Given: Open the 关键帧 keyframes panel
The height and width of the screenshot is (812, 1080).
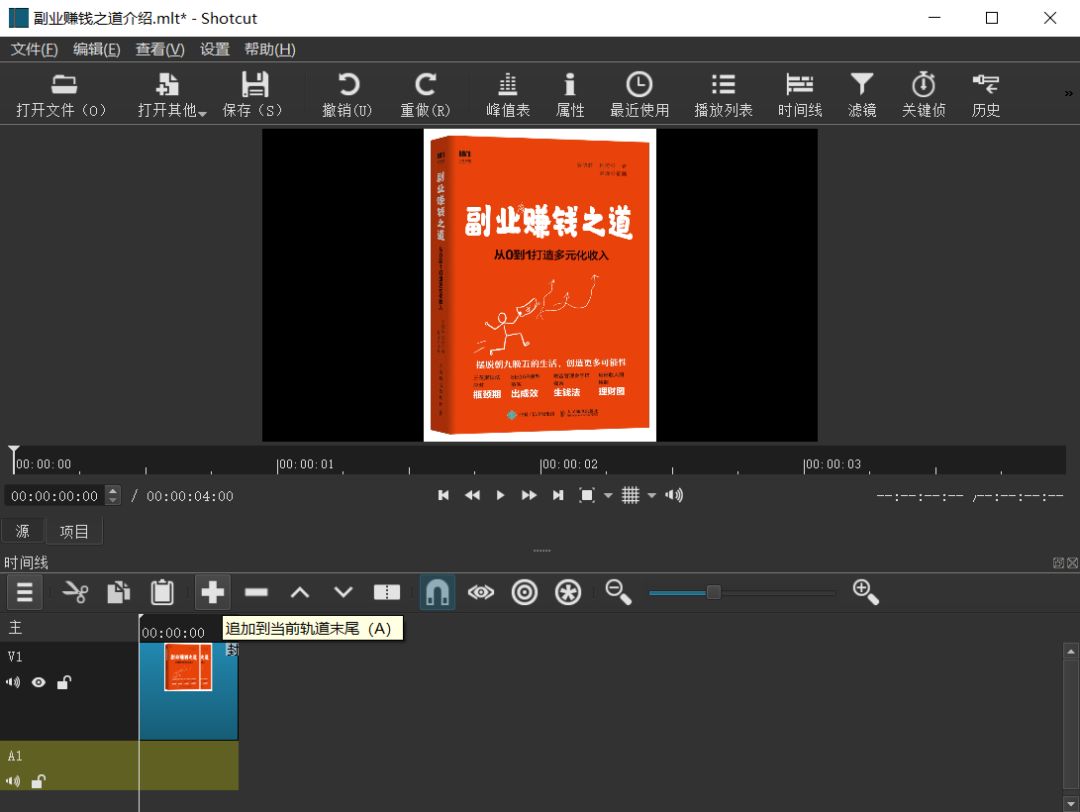Looking at the screenshot, I should coord(924,94).
